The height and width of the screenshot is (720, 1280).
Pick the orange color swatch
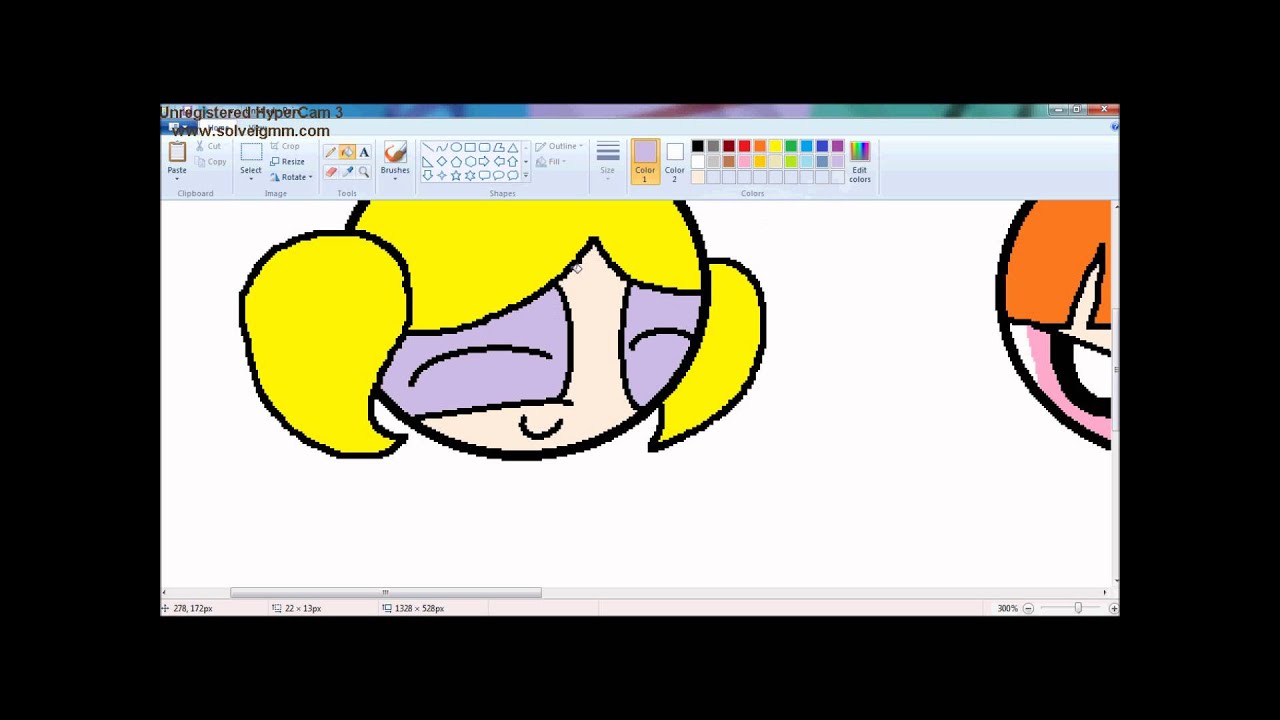point(760,147)
